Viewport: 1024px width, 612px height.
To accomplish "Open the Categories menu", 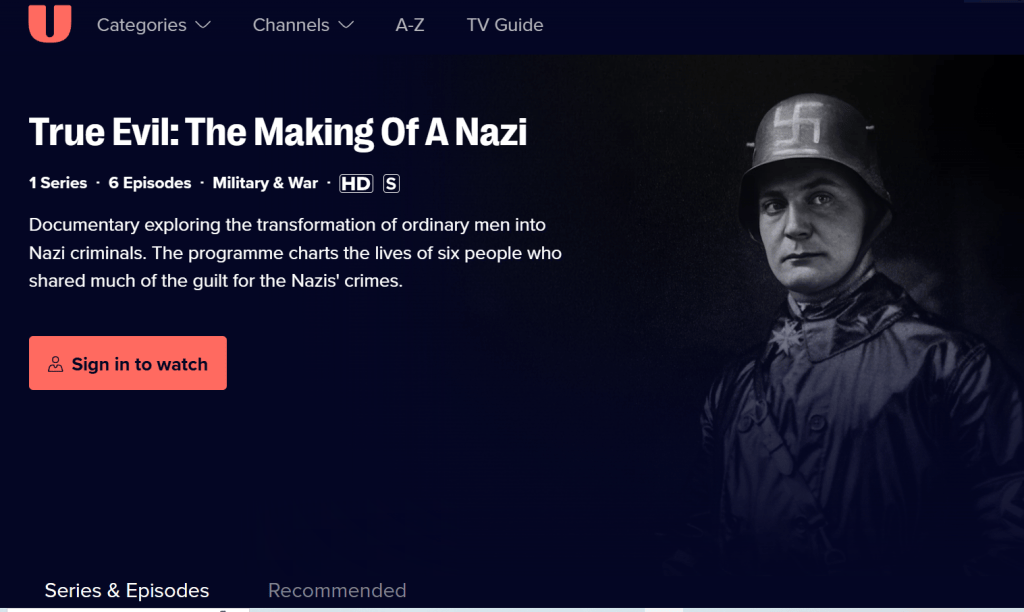I will [154, 25].
